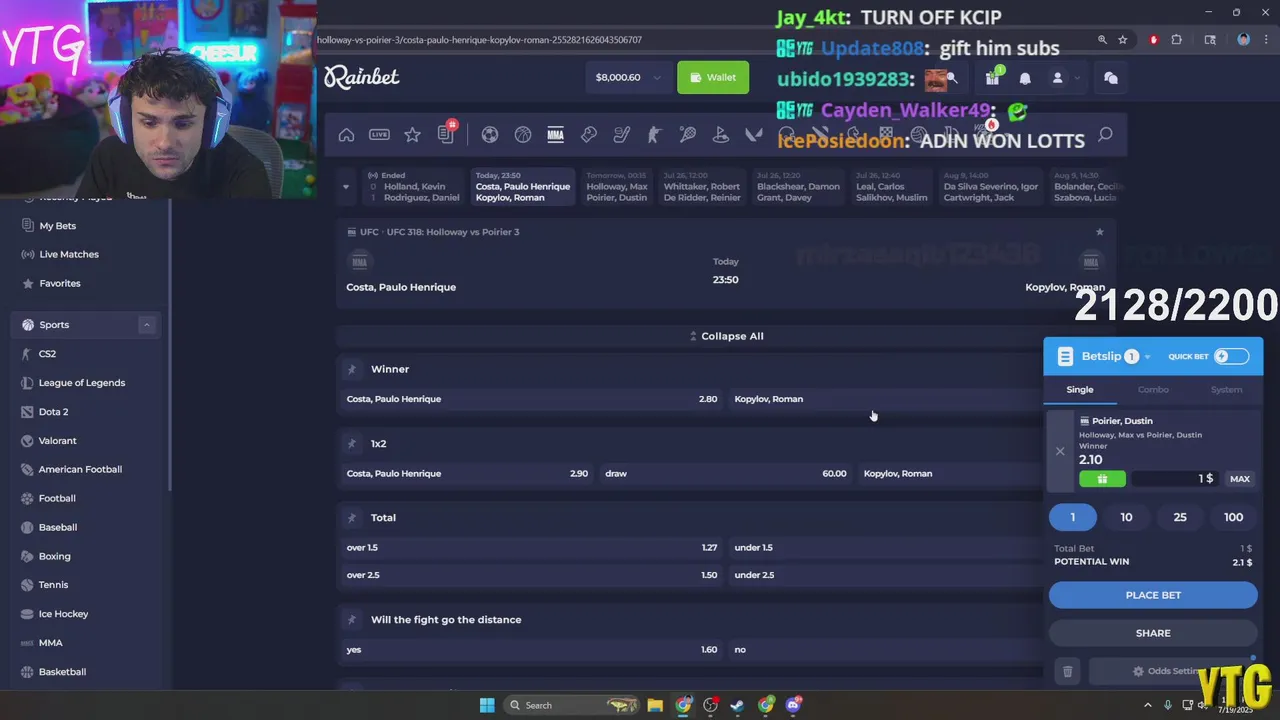
Task: Open My Bets in sidebar
Action: 57,226
